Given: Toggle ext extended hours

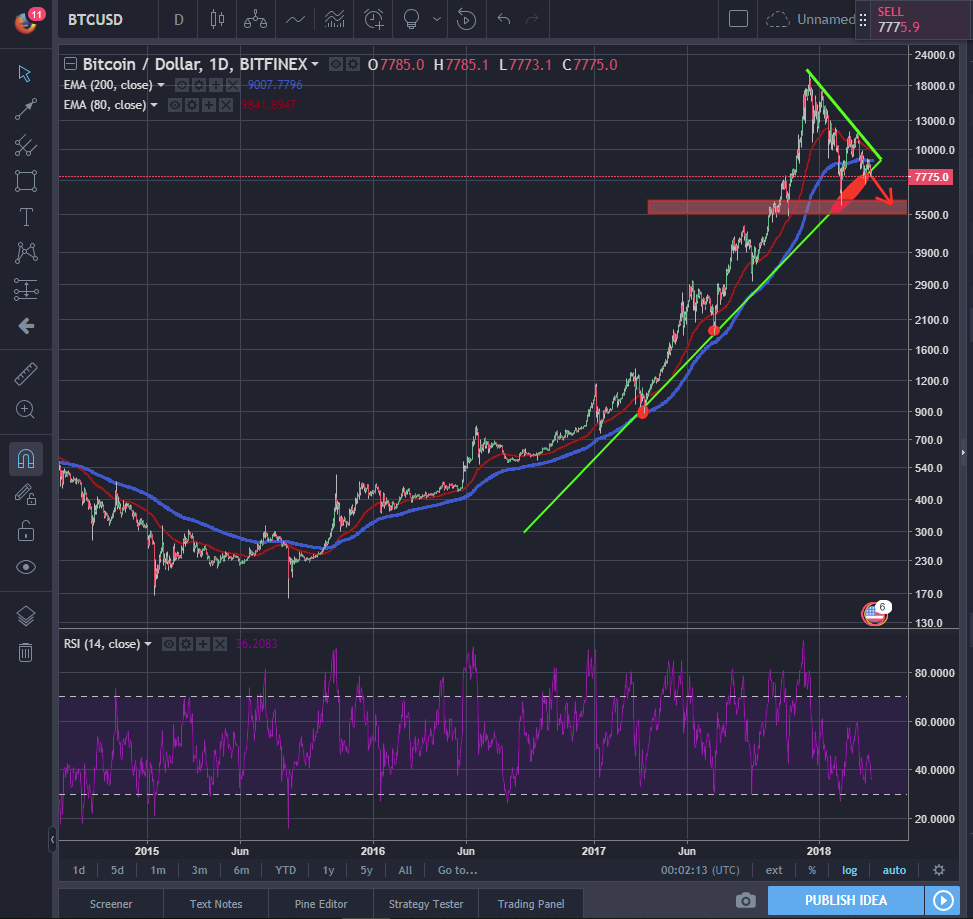Looking at the screenshot, I should (774, 870).
